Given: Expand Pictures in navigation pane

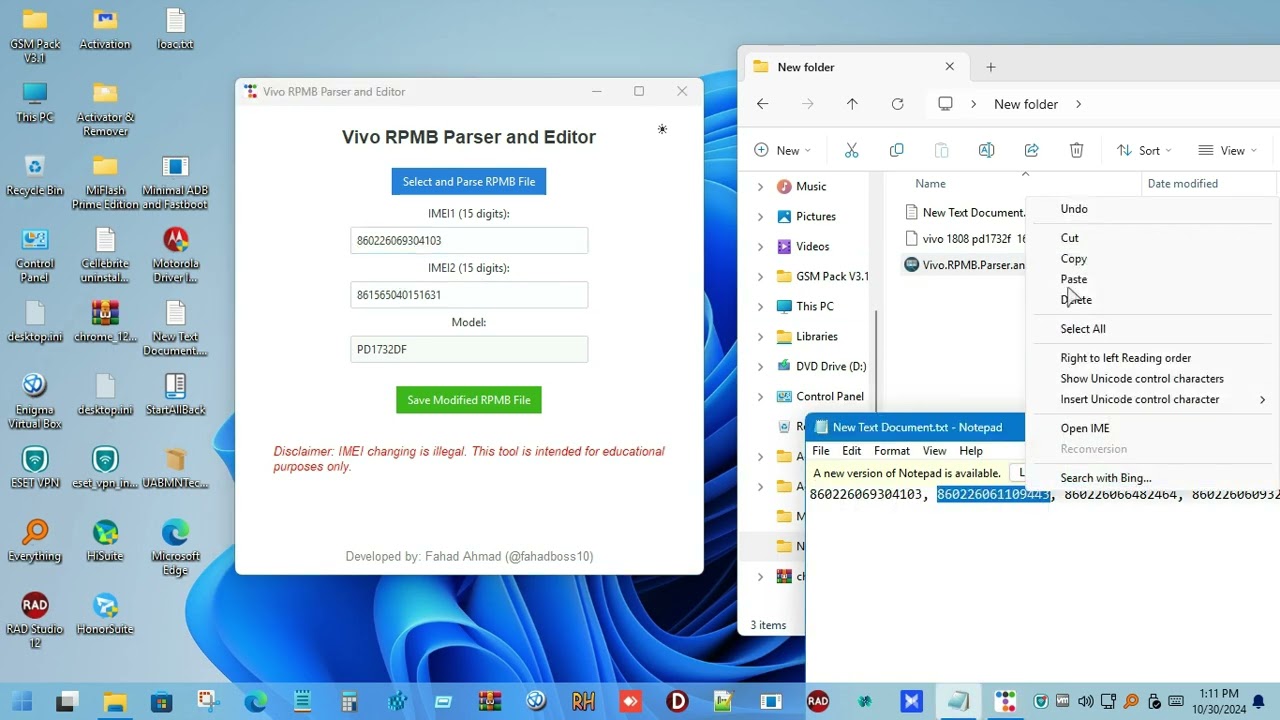Looking at the screenshot, I should (760, 216).
